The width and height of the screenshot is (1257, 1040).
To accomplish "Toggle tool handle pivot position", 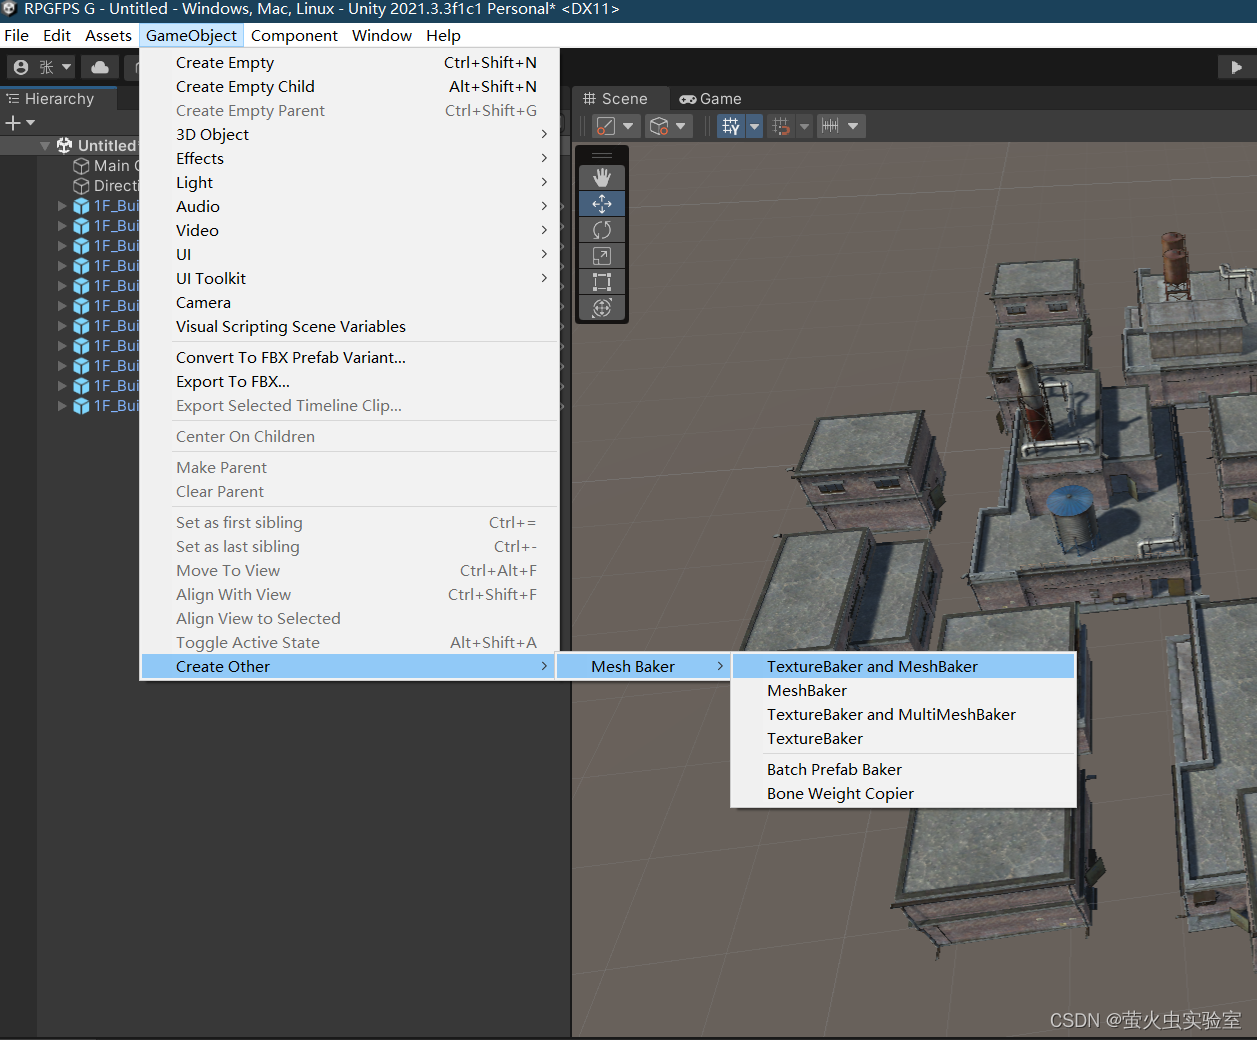I will click(606, 126).
